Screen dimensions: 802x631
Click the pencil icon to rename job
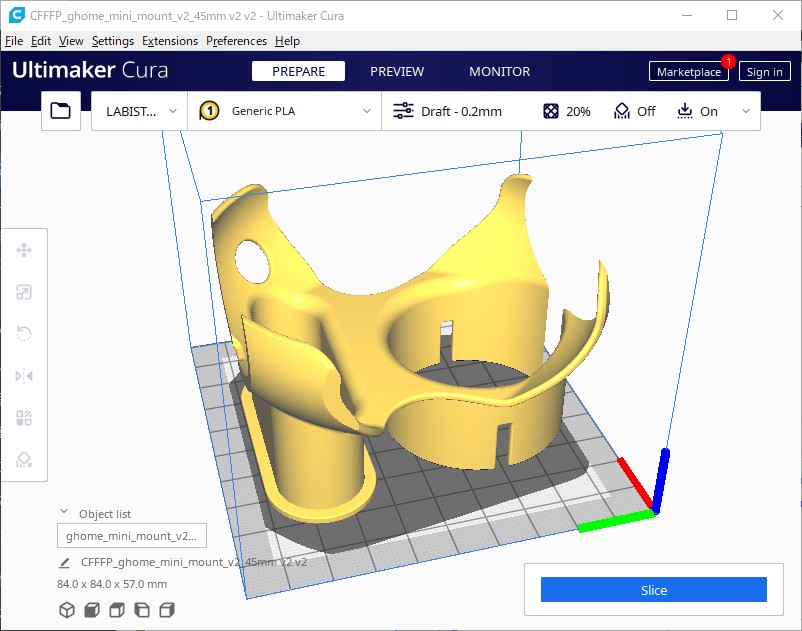pos(65,563)
